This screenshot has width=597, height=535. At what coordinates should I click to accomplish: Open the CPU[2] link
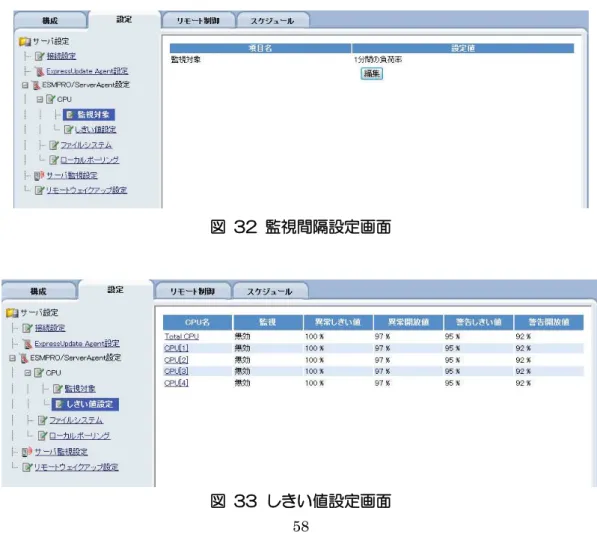coord(176,360)
